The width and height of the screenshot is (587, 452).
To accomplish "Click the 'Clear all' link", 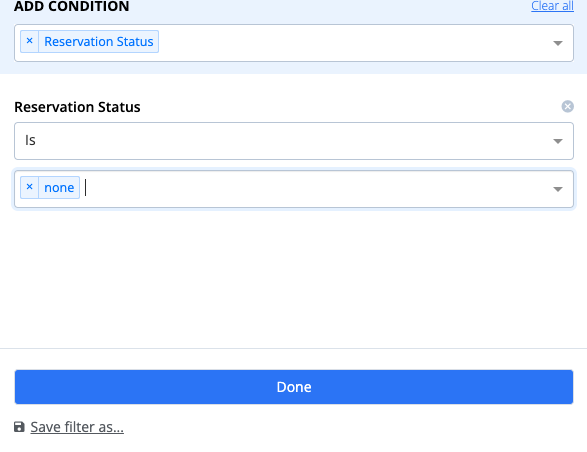I will (x=552, y=6).
